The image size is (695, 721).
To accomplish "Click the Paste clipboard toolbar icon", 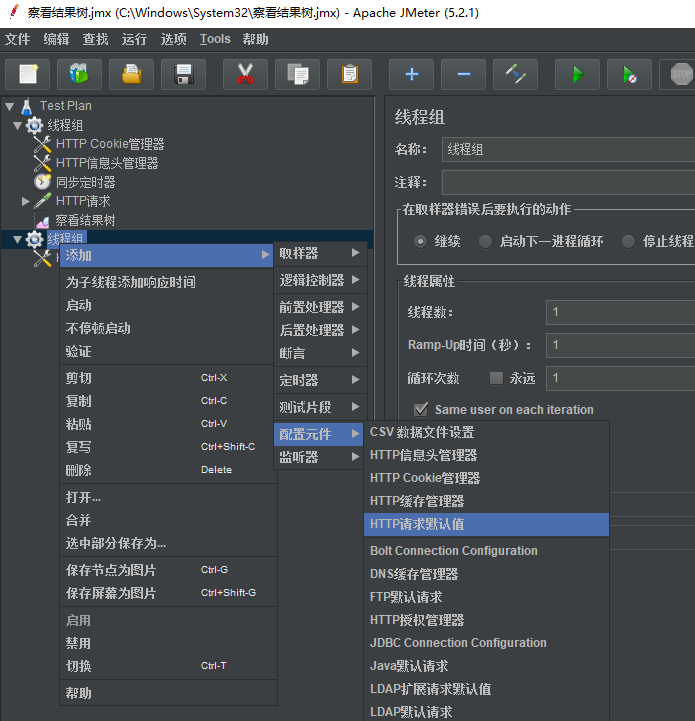I will [349, 74].
